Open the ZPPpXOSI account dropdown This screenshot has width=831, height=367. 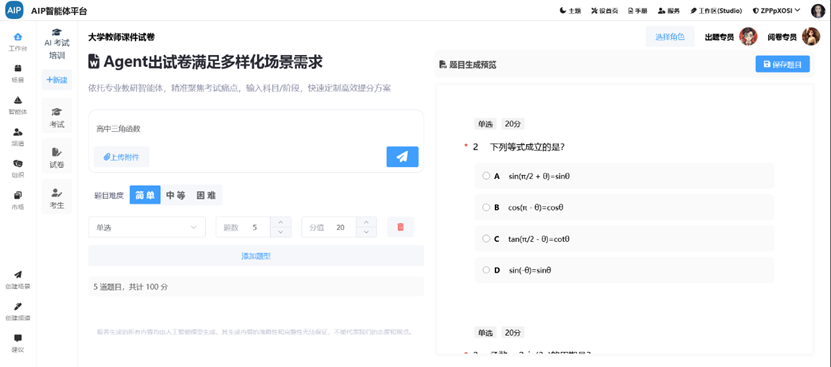pyautogui.click(x=776, y=11)
